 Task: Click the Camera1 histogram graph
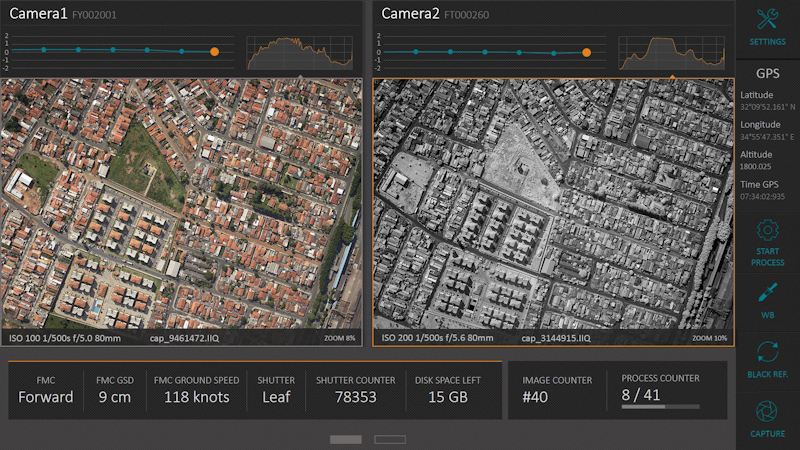click(x=299, y=53)
